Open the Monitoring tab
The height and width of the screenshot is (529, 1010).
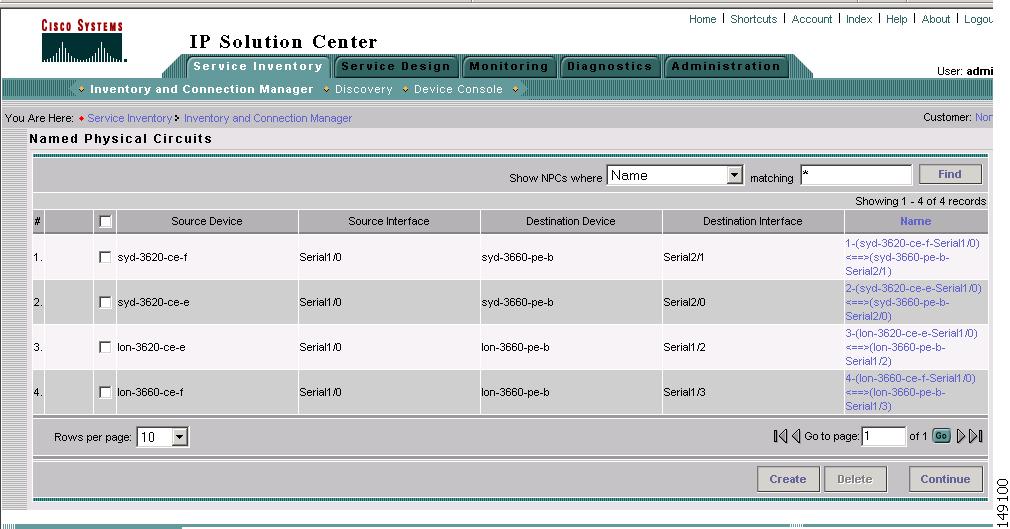click(509, 66)
